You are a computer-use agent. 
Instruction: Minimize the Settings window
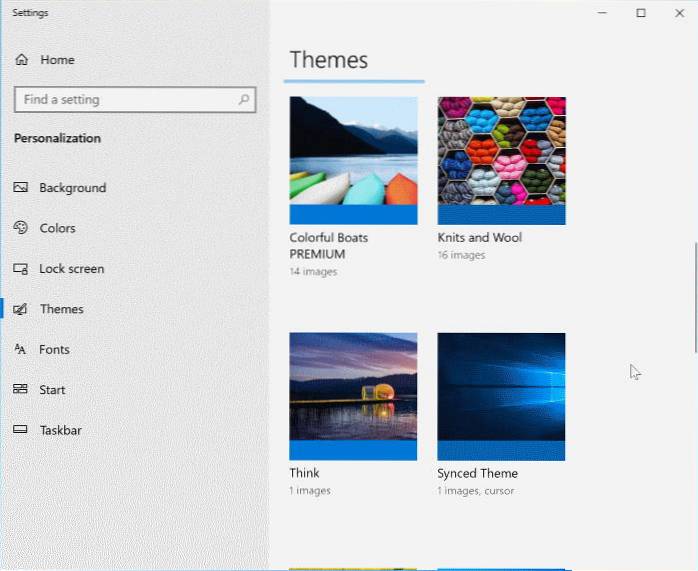coord(602,13)
